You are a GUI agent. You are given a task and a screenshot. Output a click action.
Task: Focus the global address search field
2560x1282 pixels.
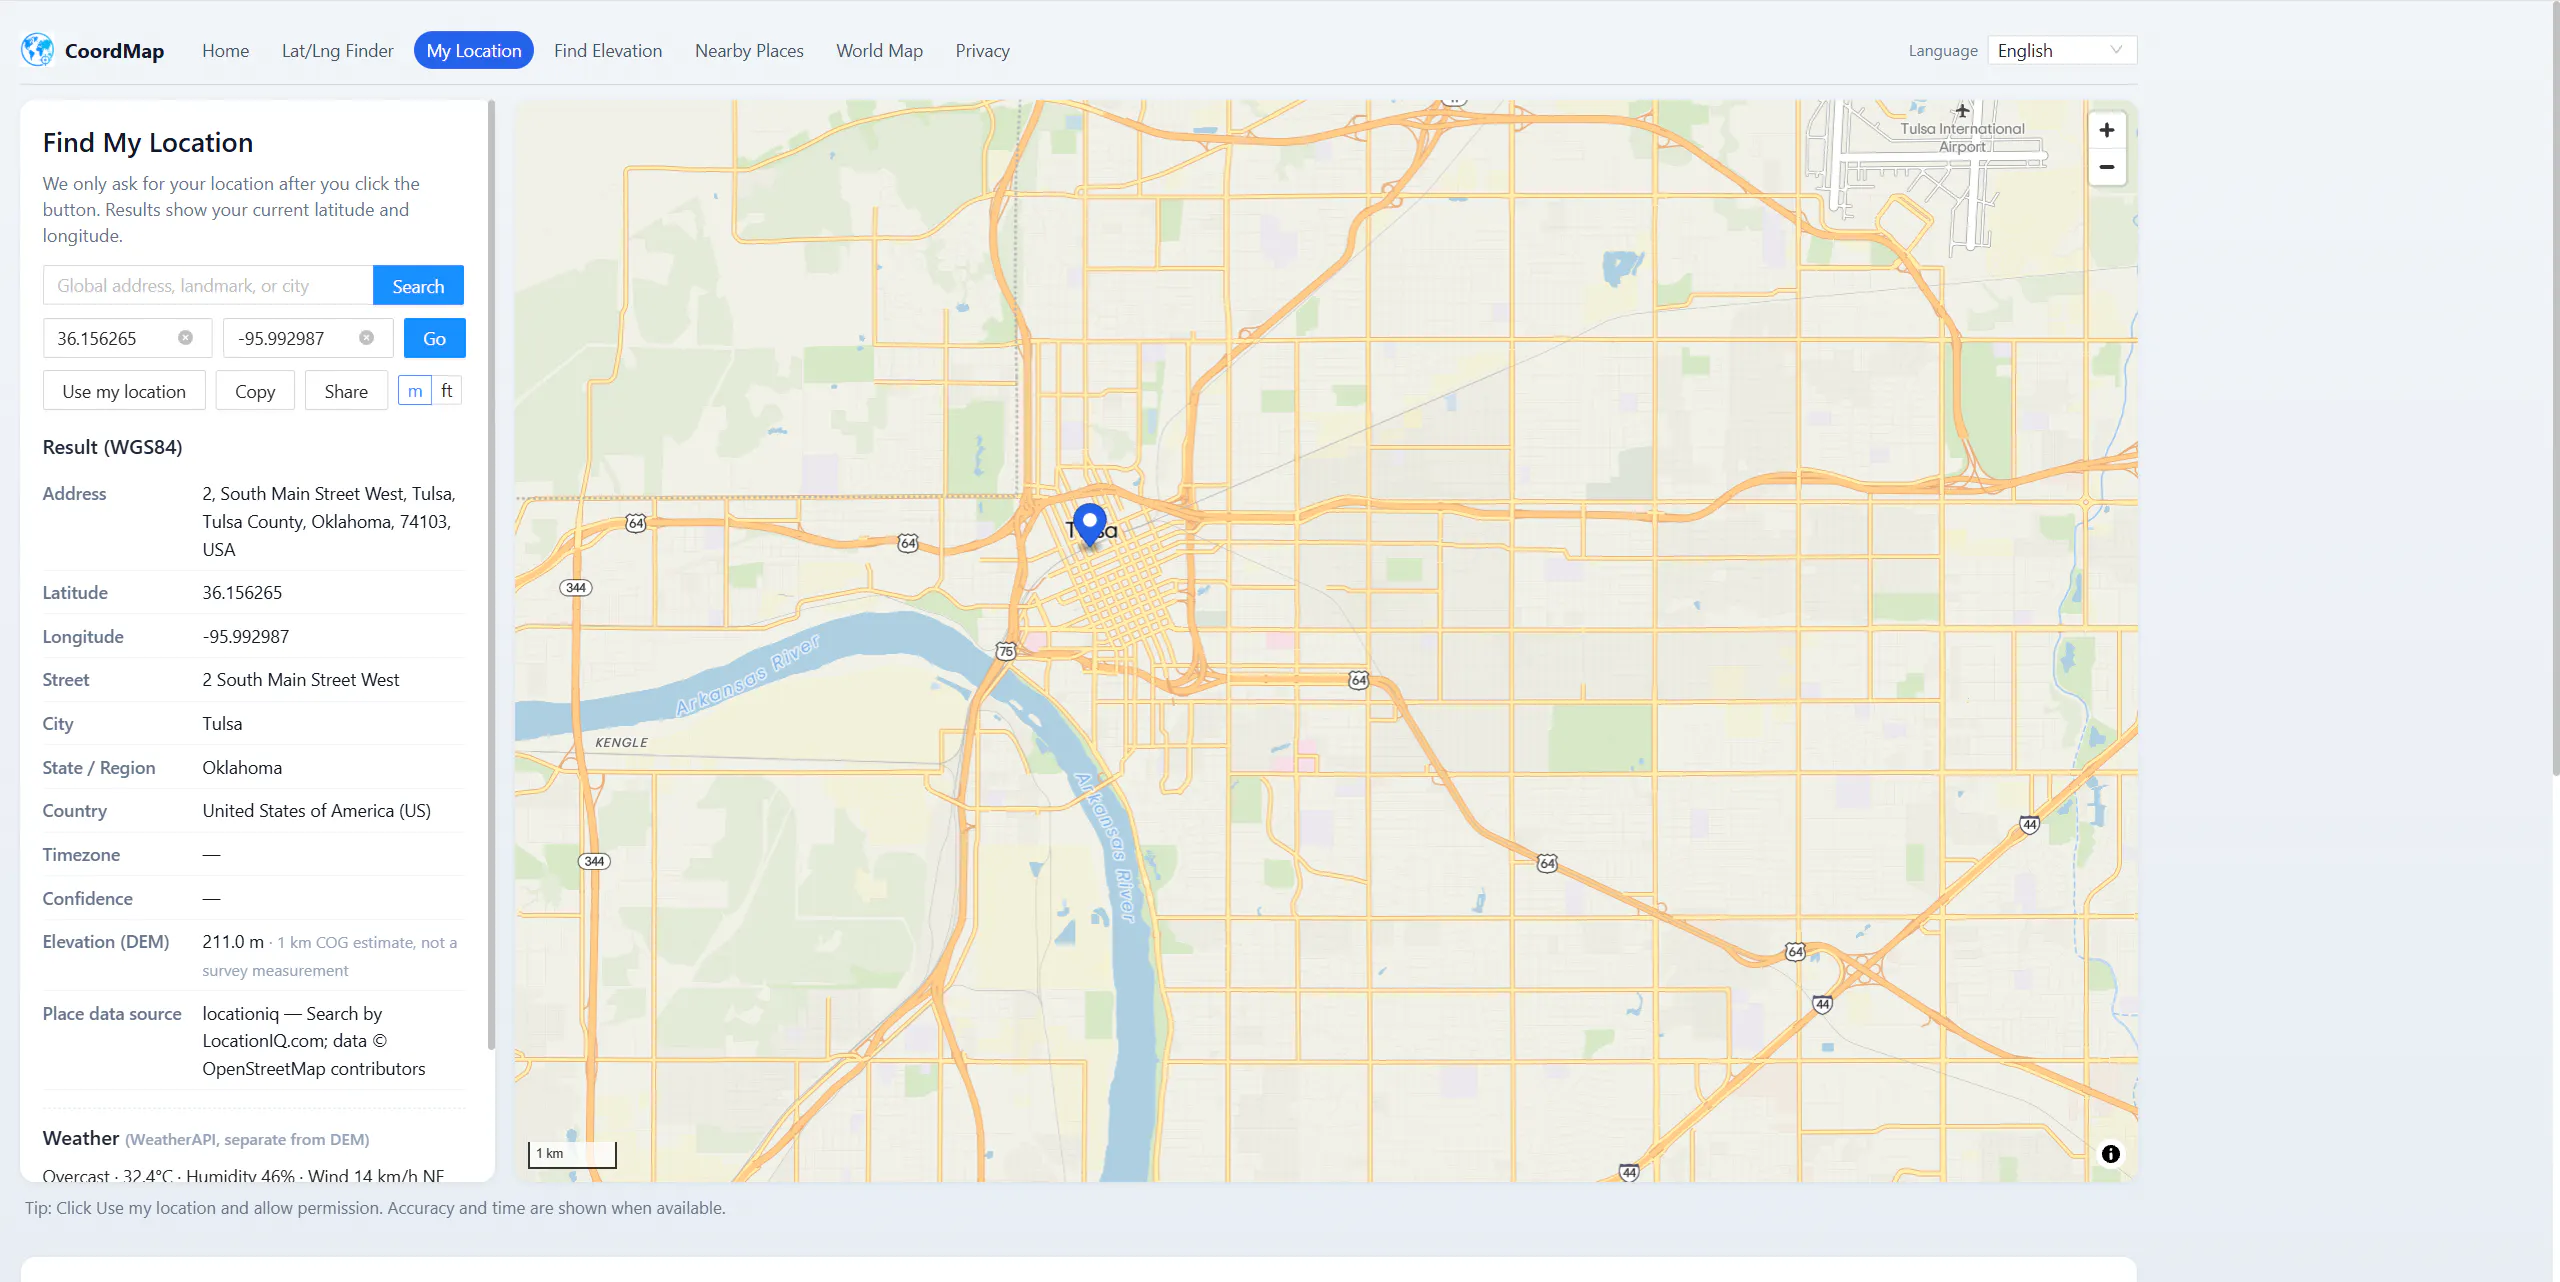[208, 285]
